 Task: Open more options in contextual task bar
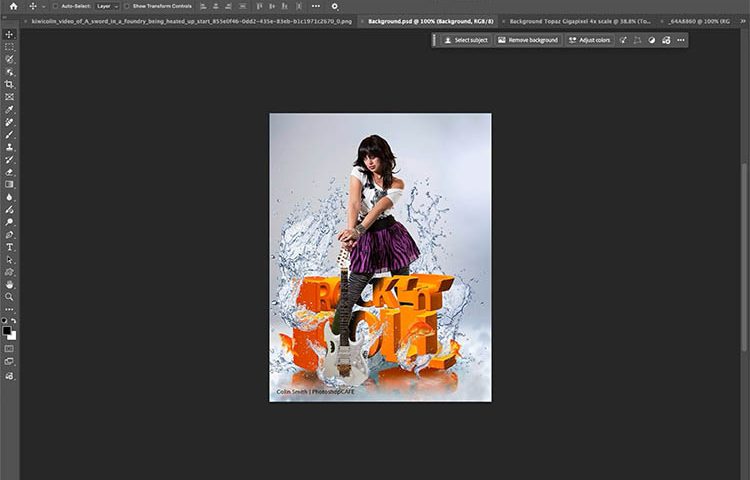pyautogui.click(x=681, y=40)
